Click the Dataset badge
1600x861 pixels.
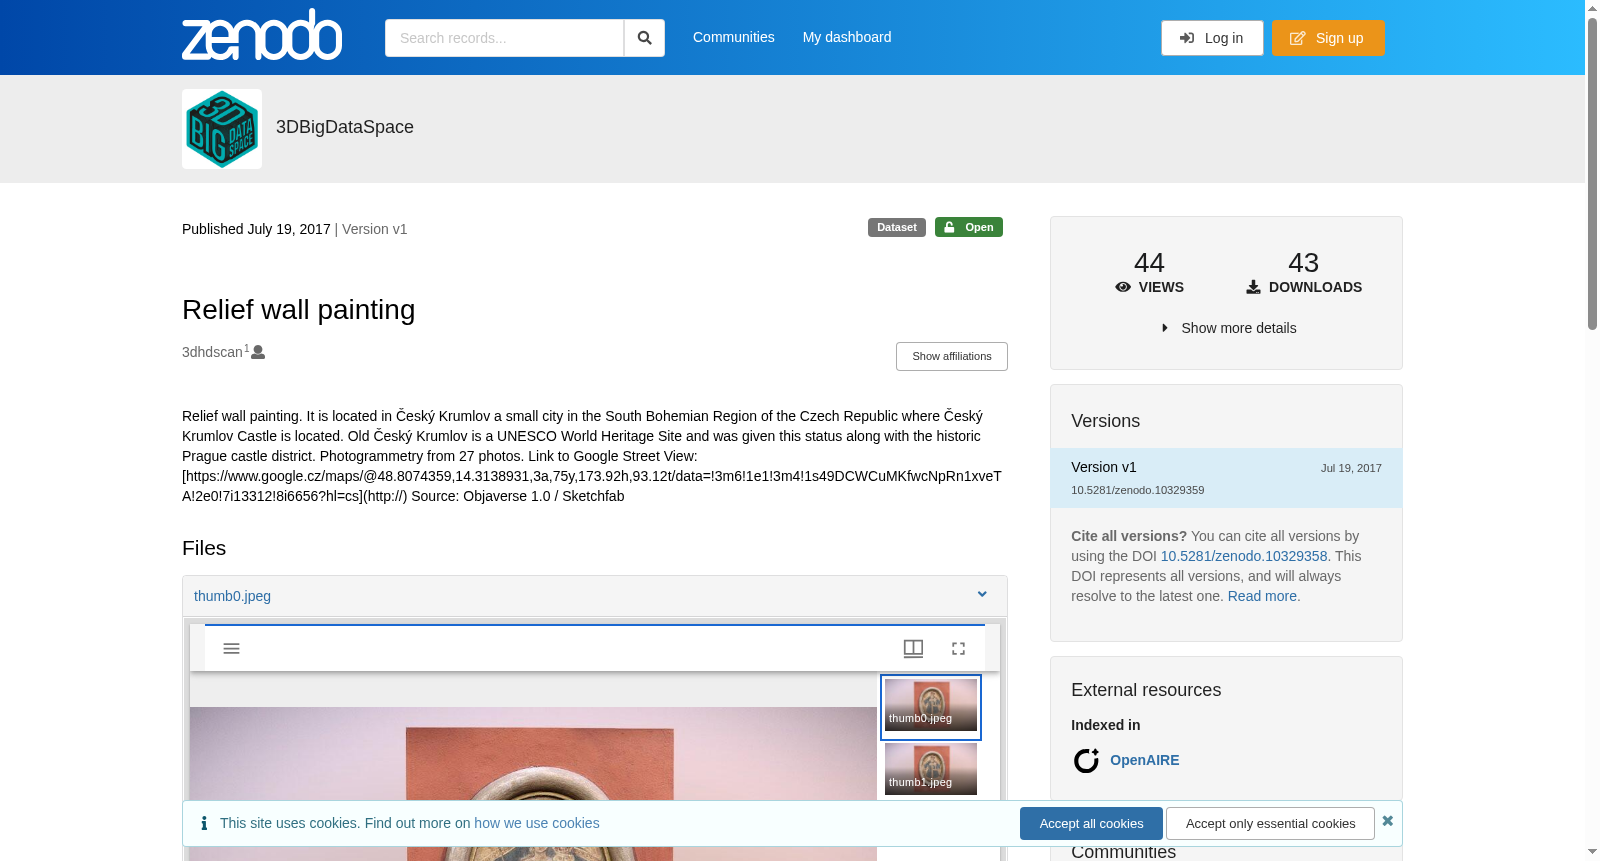click(x=897, y=227)
